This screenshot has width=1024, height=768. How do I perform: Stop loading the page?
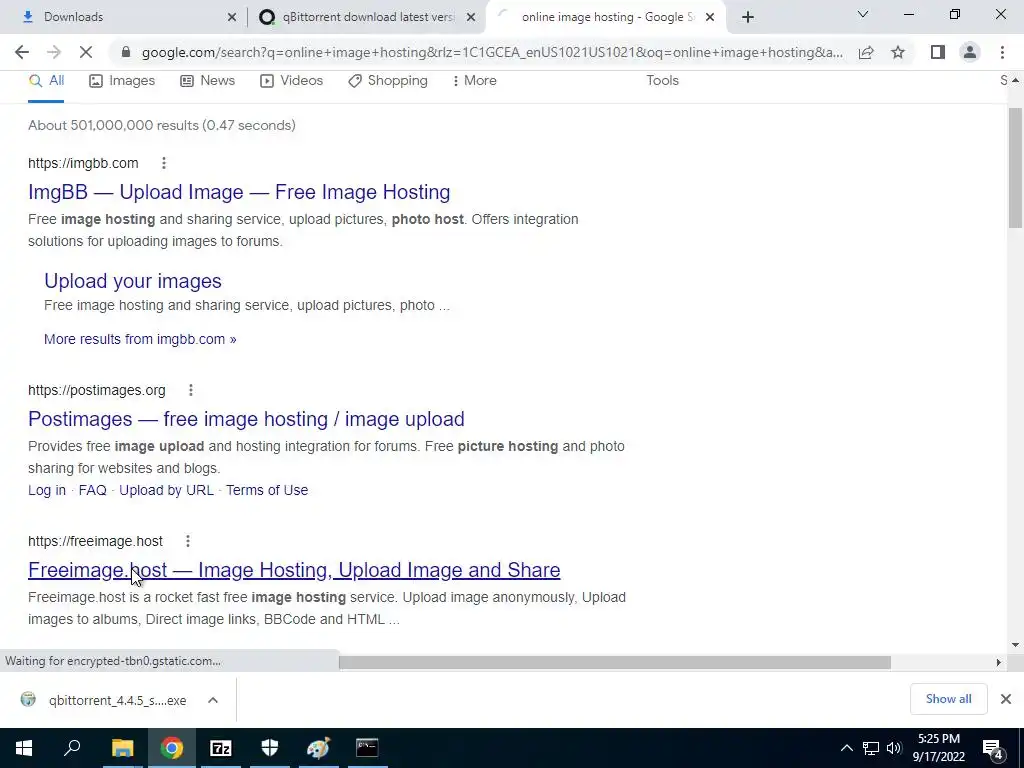point(86,52)
